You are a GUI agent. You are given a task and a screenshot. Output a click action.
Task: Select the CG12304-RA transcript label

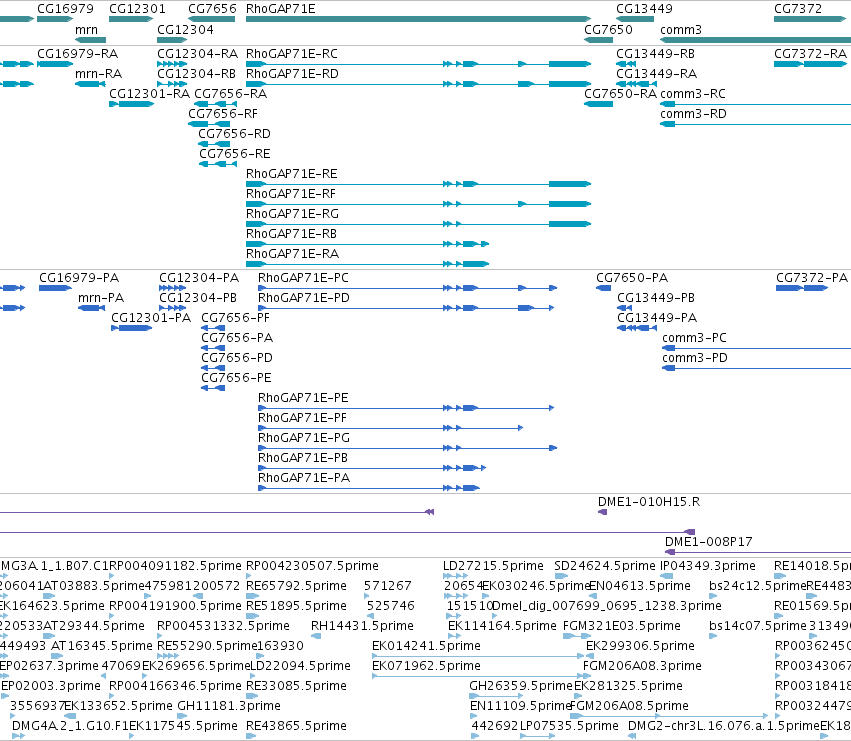[x=197, y=54]
